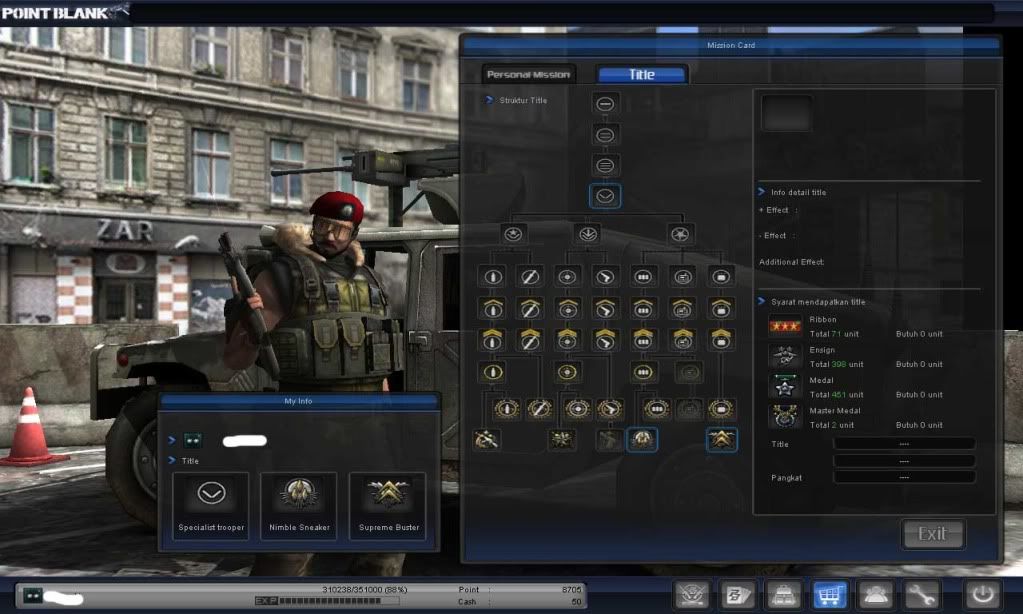Click the rank badge in the bottom status bar

coord(33,594)
